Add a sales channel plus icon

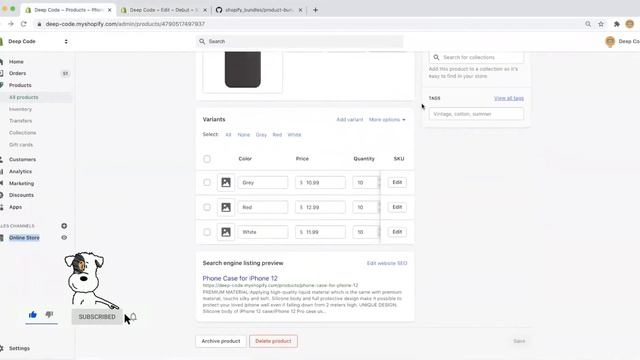point(64,226)
